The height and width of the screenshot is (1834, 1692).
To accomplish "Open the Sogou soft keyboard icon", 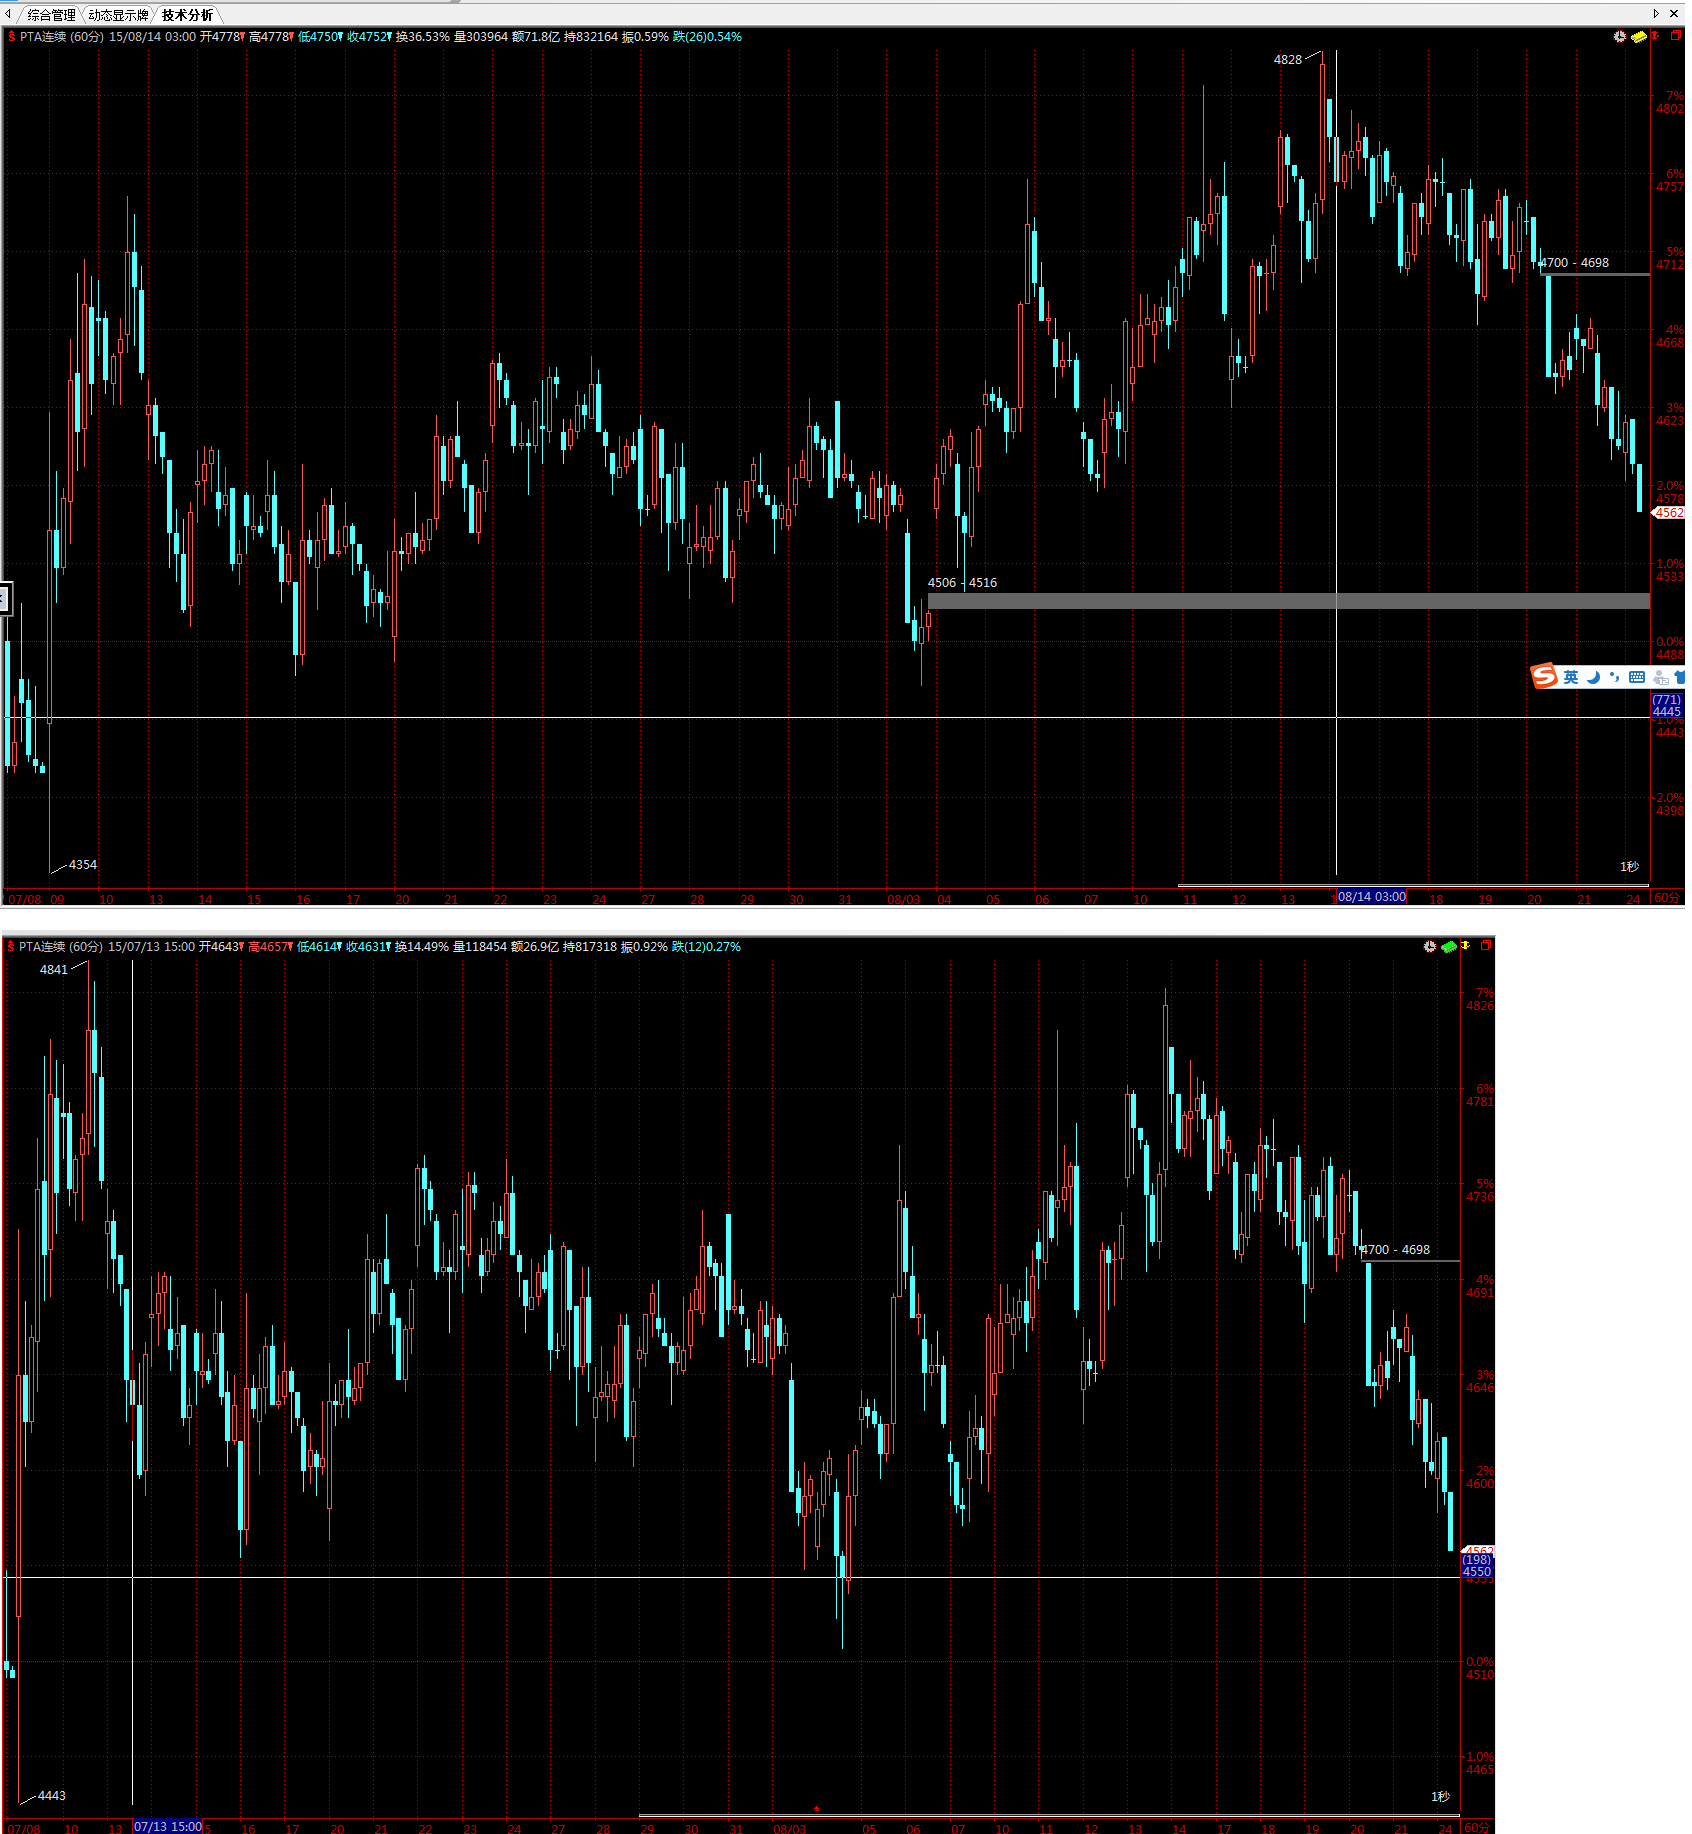I will 1637,677.
